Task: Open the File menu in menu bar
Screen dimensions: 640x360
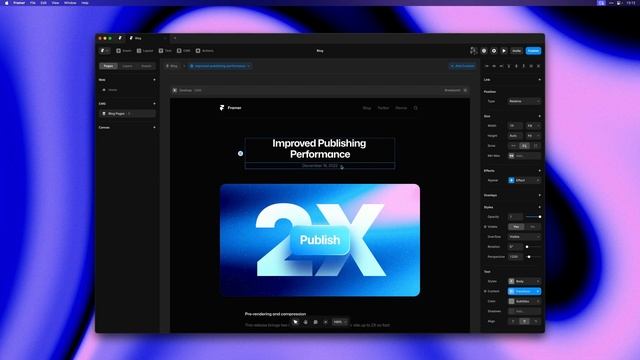Action: (x=33, y=3)
